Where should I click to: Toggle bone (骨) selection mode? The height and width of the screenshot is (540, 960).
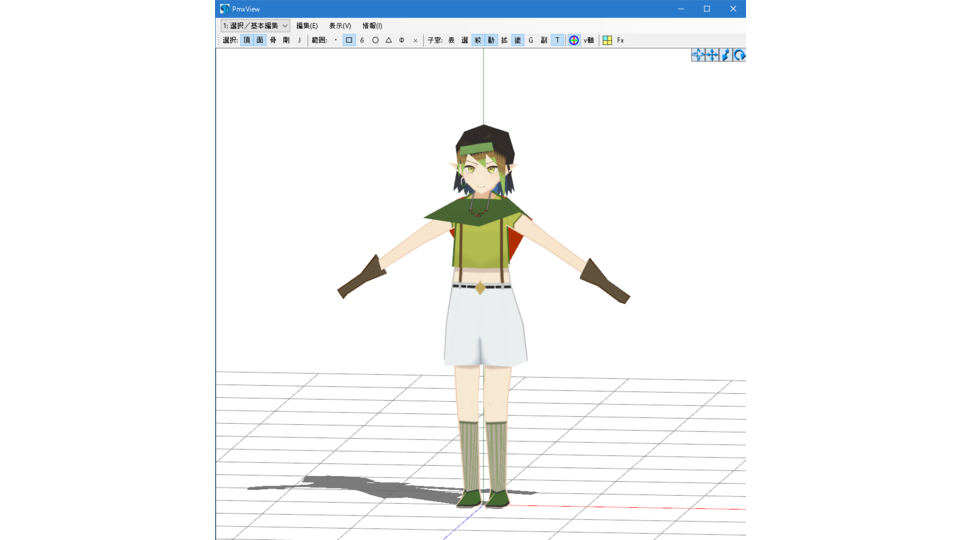click(x=273, y=41)
